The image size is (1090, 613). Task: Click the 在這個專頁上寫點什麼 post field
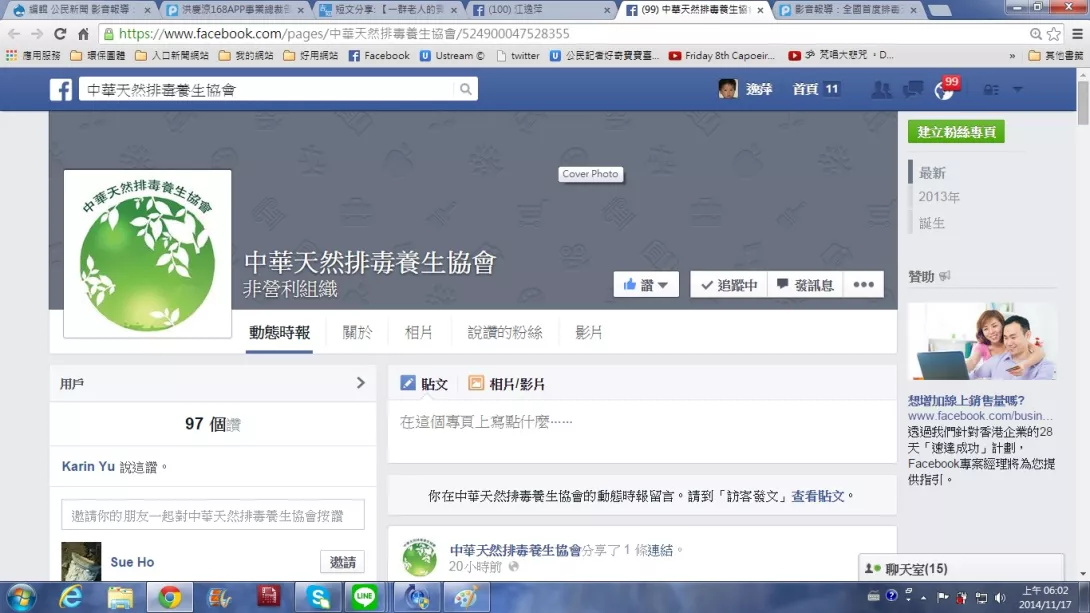point(642,432)
